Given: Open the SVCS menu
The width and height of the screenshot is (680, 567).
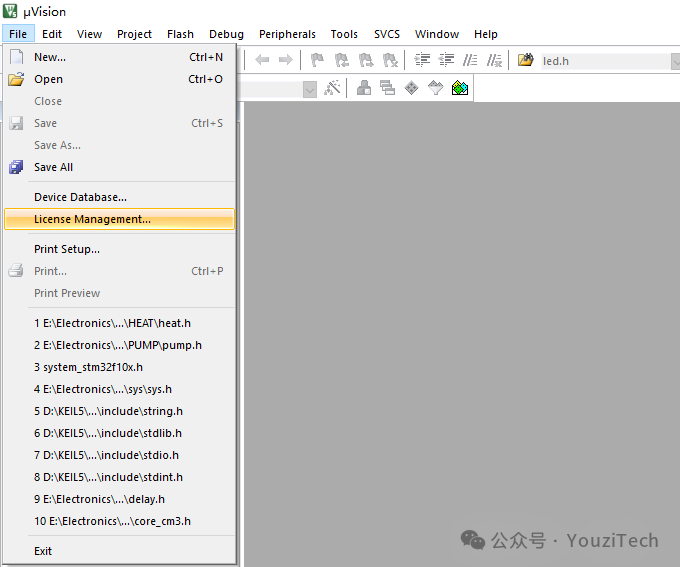Looking at the screenshot, I should pyautogui.click(x=387, y=34).
